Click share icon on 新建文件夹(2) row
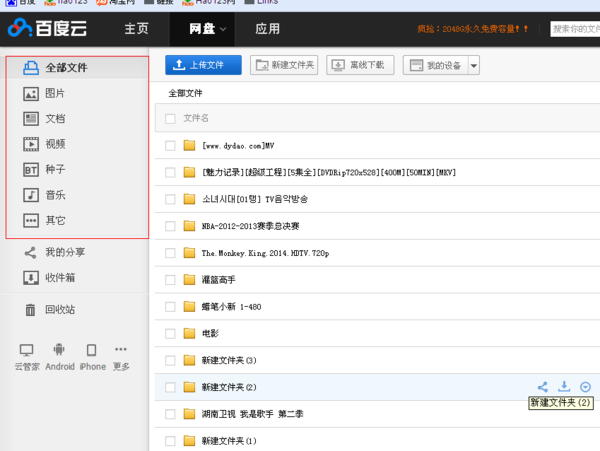This screenshot has width=600, height=451. pos(542,387)
